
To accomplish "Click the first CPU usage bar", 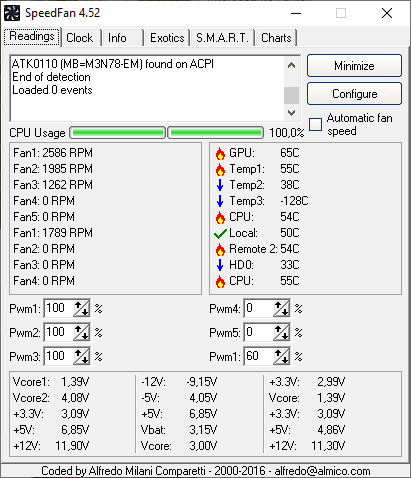I will click(117, 133).
